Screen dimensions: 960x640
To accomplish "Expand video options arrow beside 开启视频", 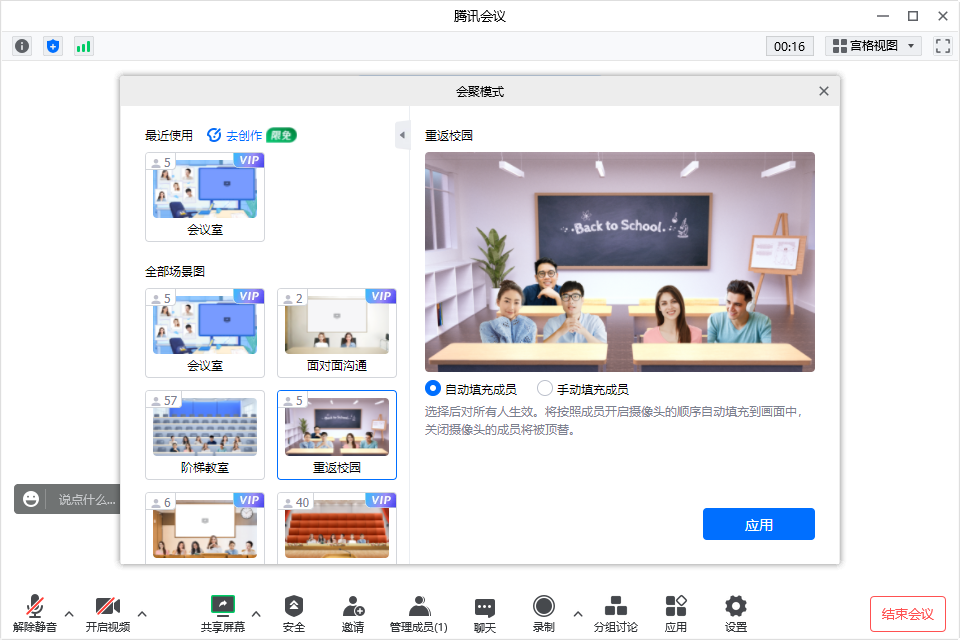I will pyautogui.click(x=142, y=614).
